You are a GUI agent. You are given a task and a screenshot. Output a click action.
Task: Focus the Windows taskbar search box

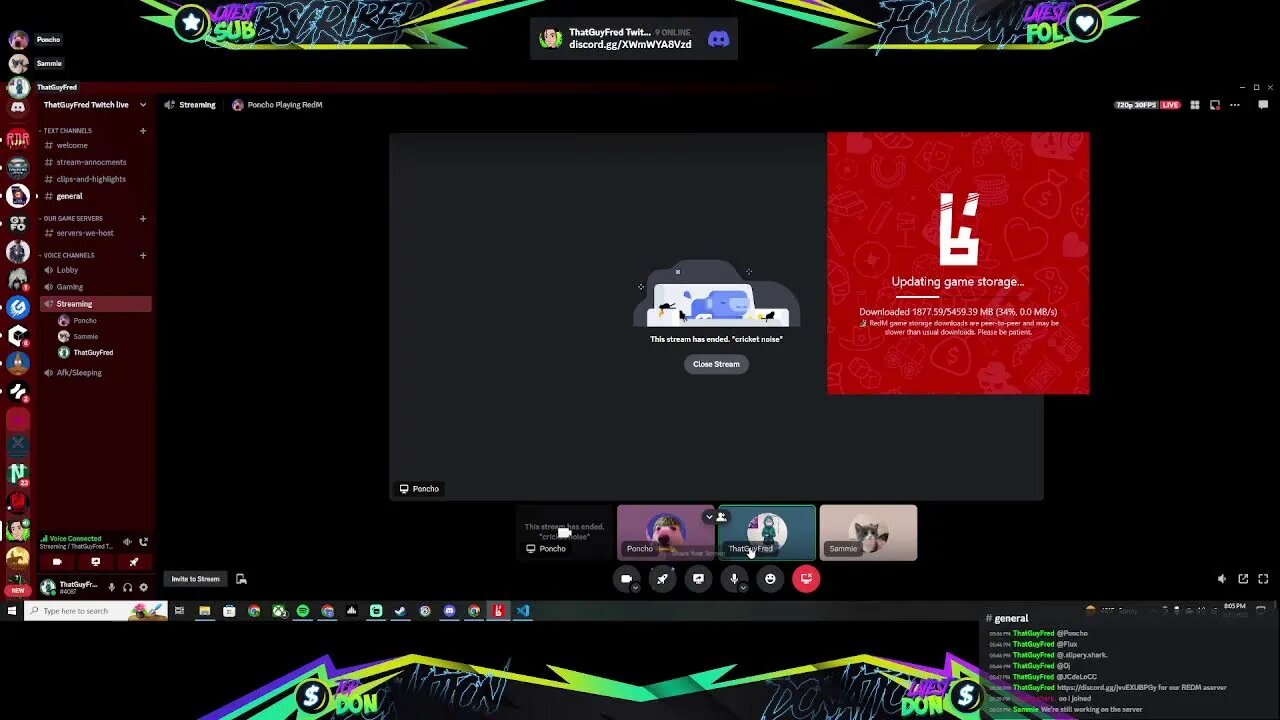95,611
